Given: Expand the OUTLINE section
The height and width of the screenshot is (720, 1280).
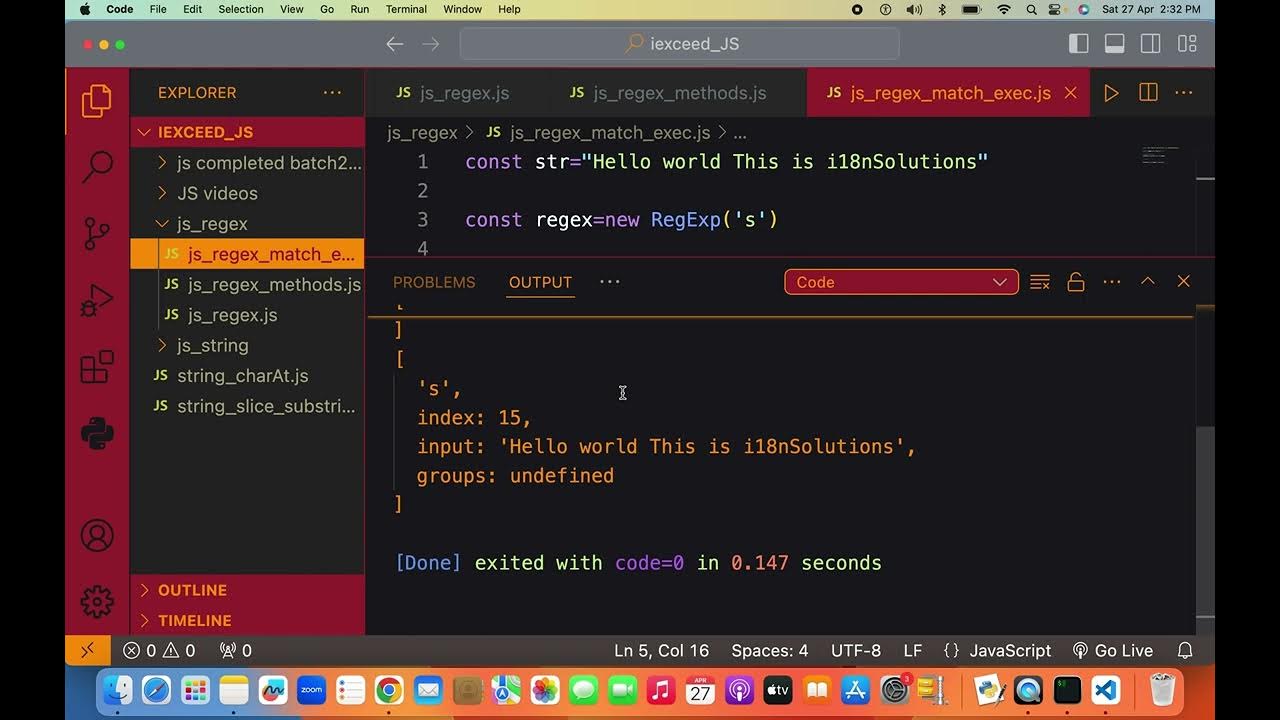Looking at the screenshot, I should pyautogui.click(x=247, y=590).
